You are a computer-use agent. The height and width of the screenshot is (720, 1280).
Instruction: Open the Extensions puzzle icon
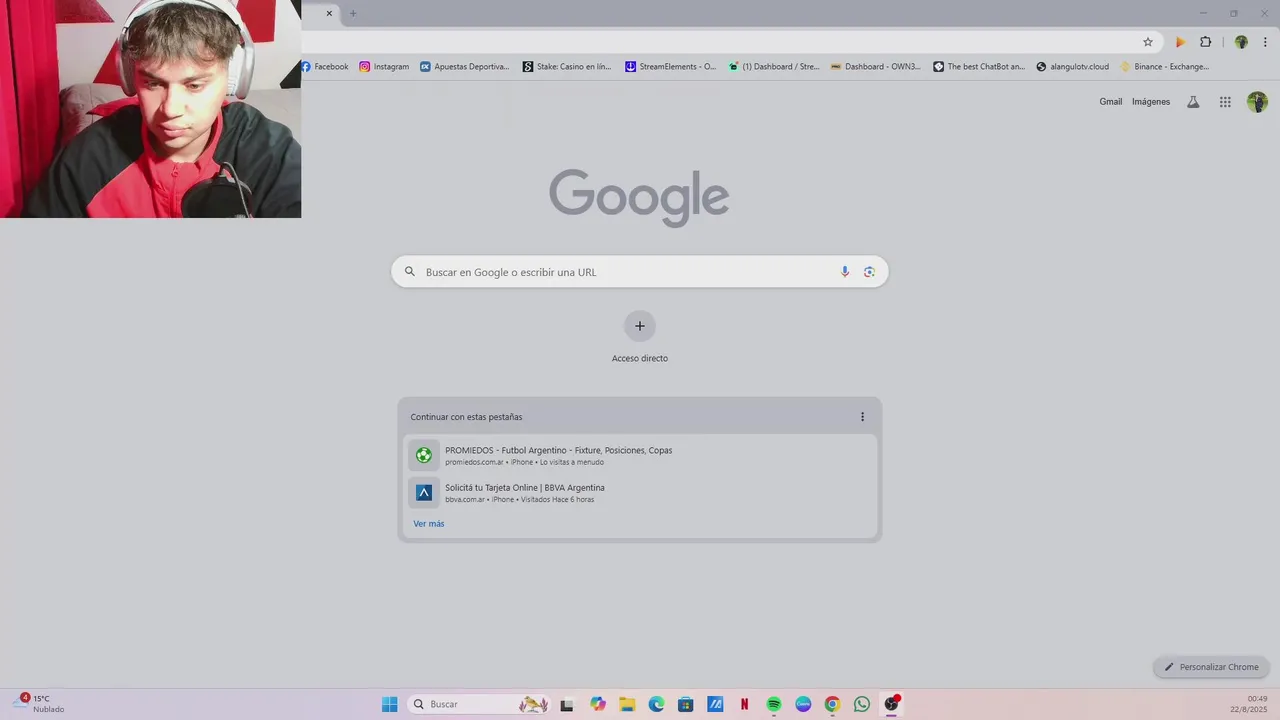click(x=1206, y=42)
